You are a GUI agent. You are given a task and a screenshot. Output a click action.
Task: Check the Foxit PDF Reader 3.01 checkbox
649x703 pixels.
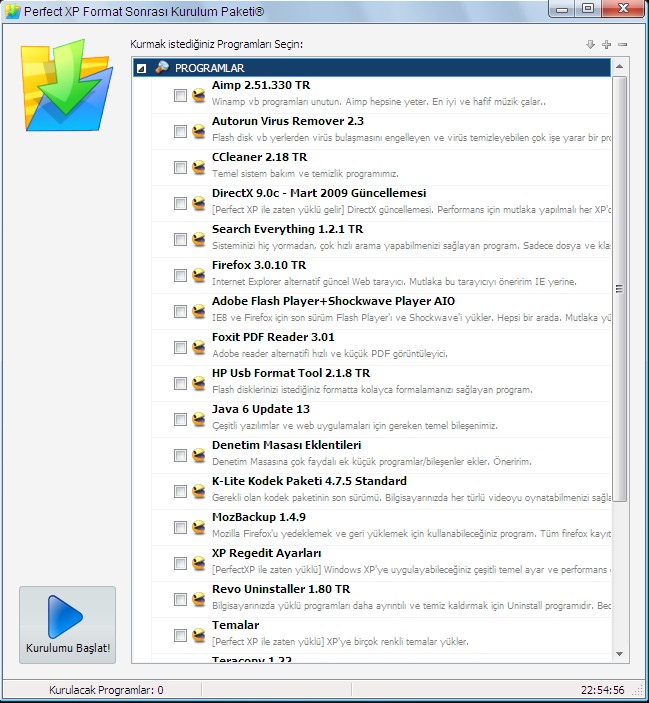180,347
